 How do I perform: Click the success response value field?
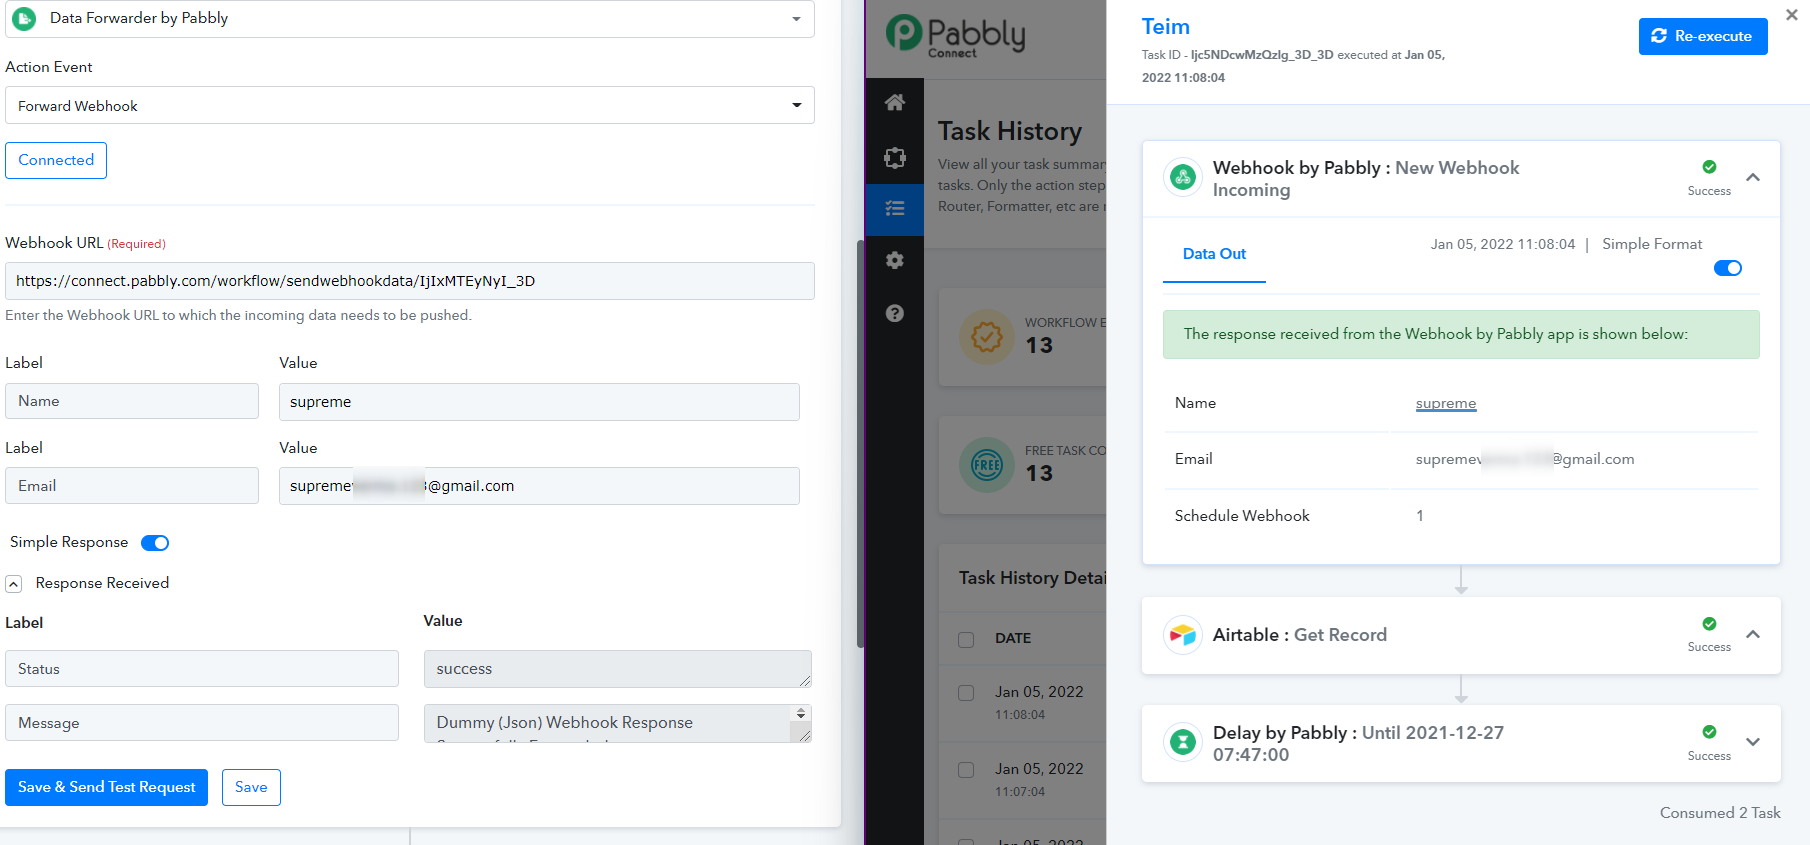point(617,669)
